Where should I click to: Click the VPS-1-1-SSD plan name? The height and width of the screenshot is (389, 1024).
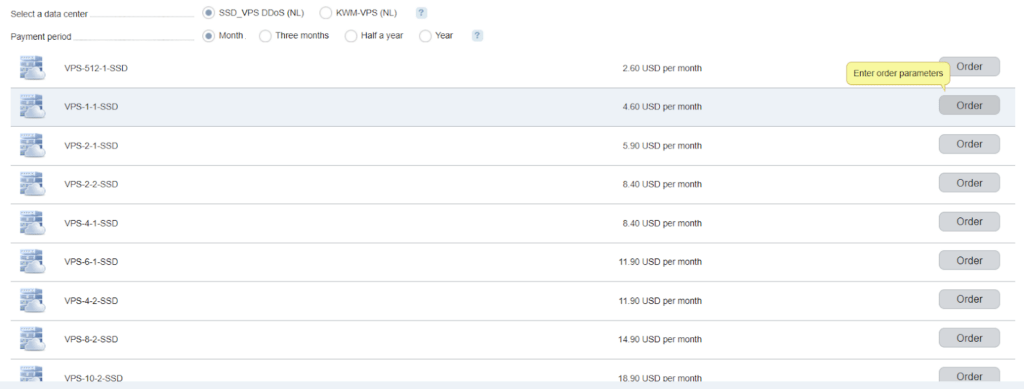tap(91, 107)
